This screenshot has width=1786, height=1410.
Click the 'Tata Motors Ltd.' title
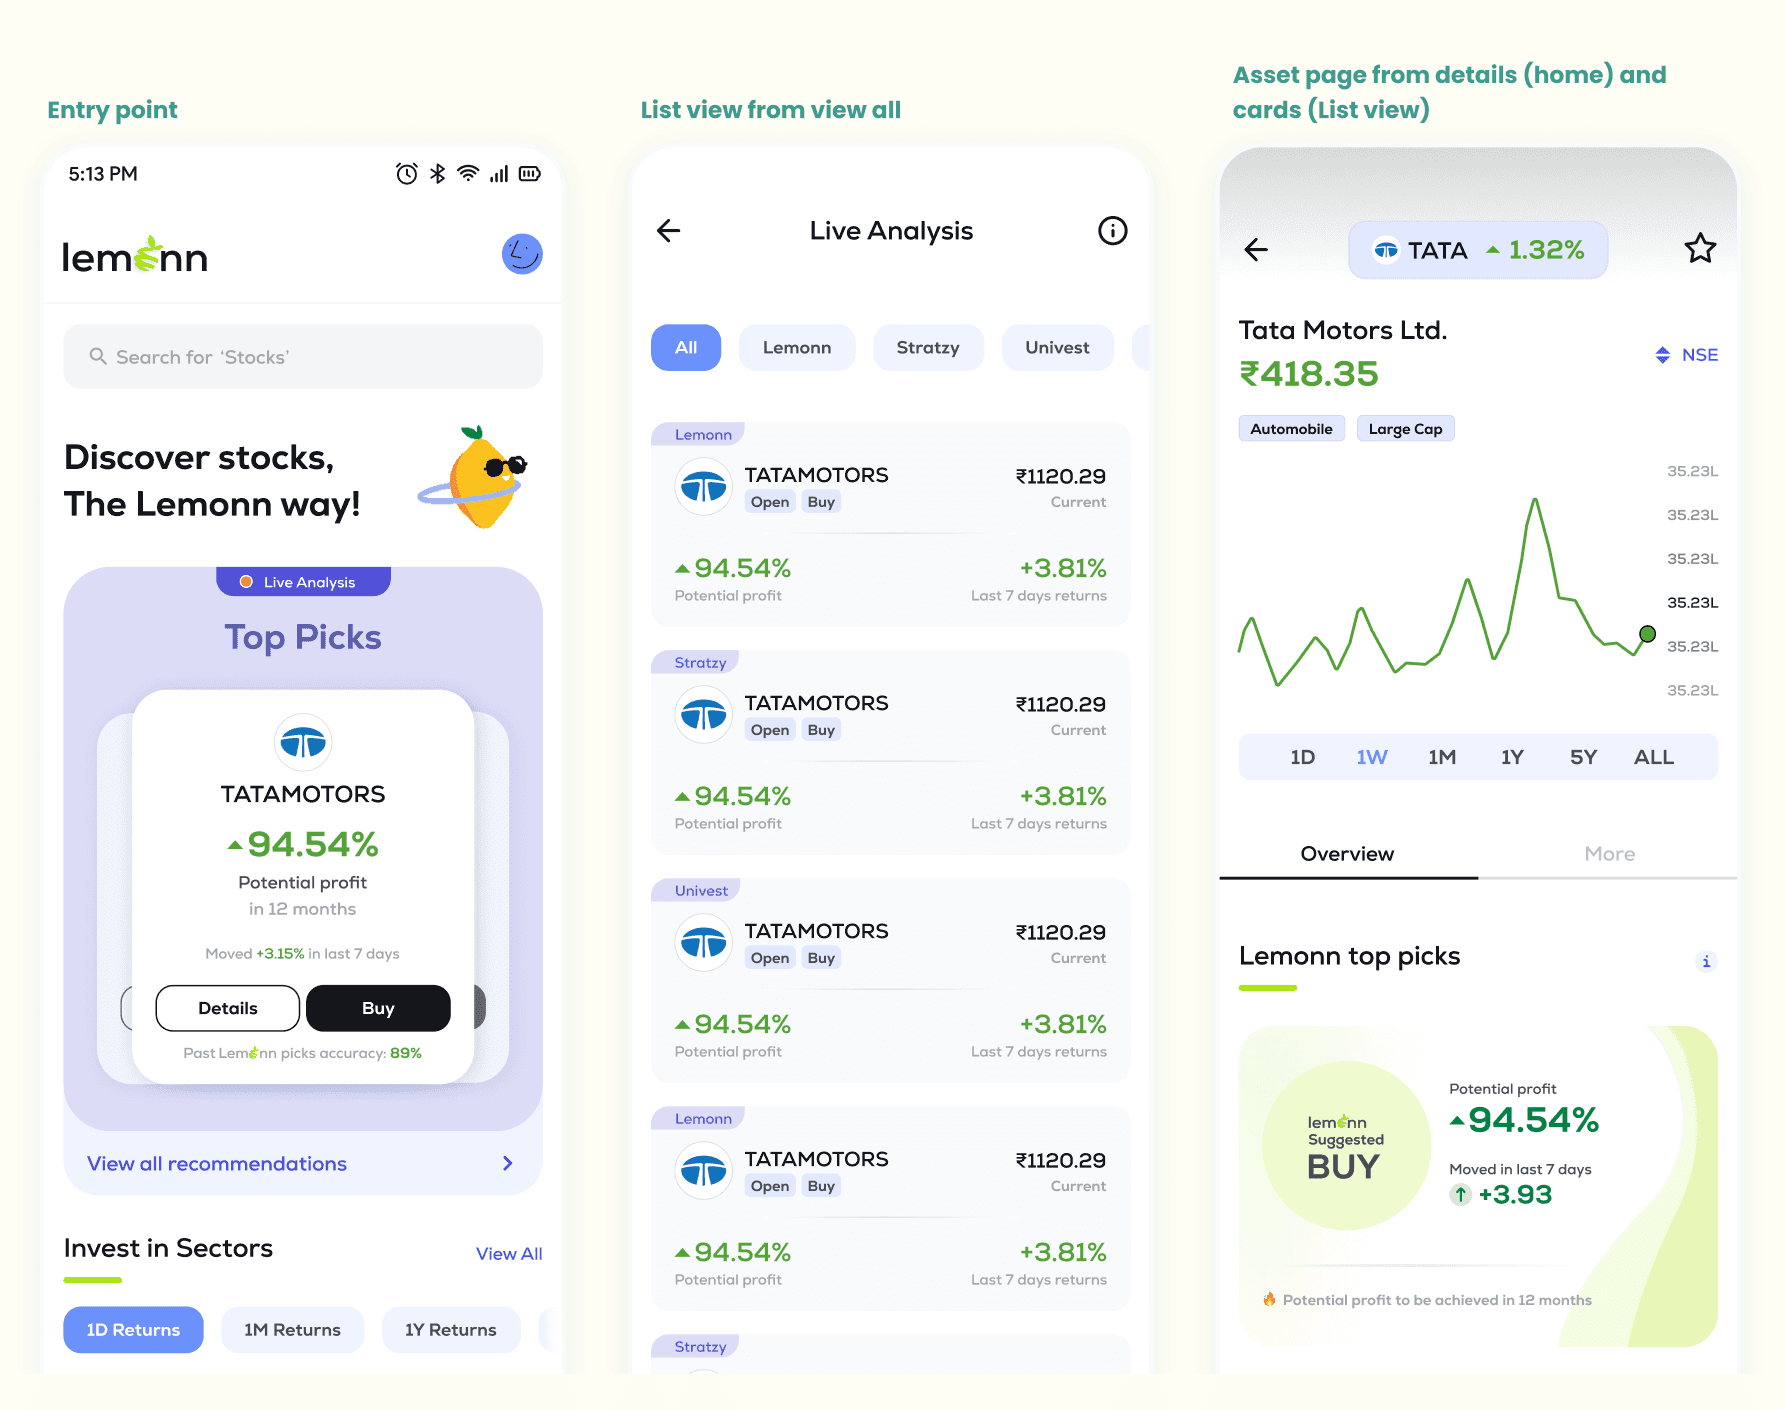pyautogui.click(x=1343, y=330)
